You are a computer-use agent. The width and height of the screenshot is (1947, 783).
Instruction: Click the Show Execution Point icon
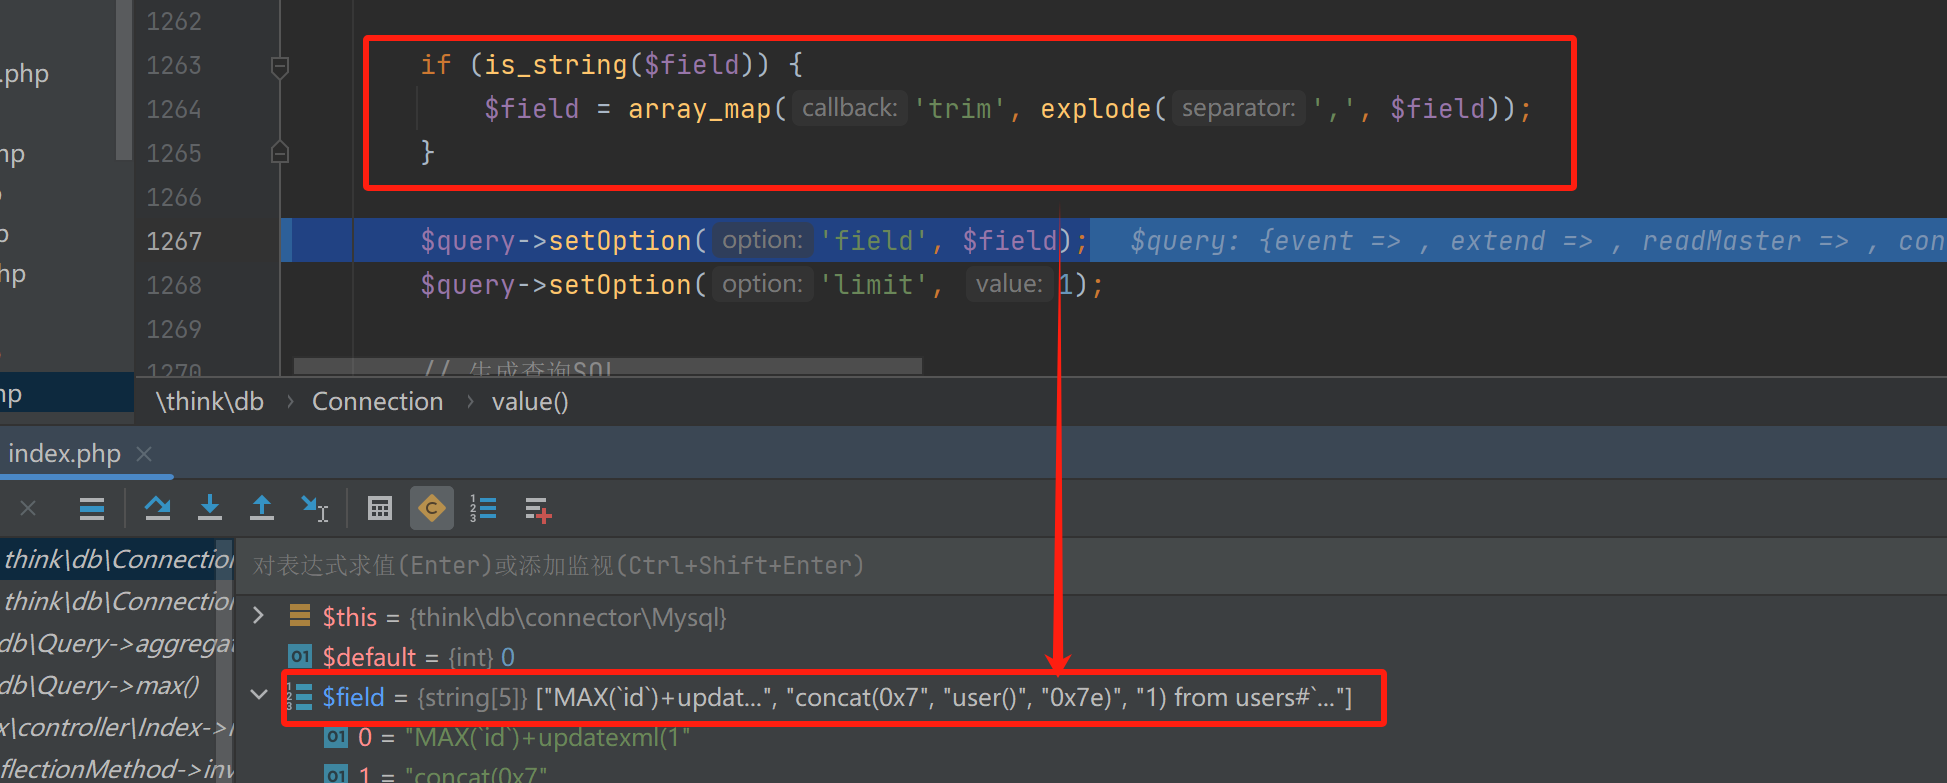click(x=91, y=508)
